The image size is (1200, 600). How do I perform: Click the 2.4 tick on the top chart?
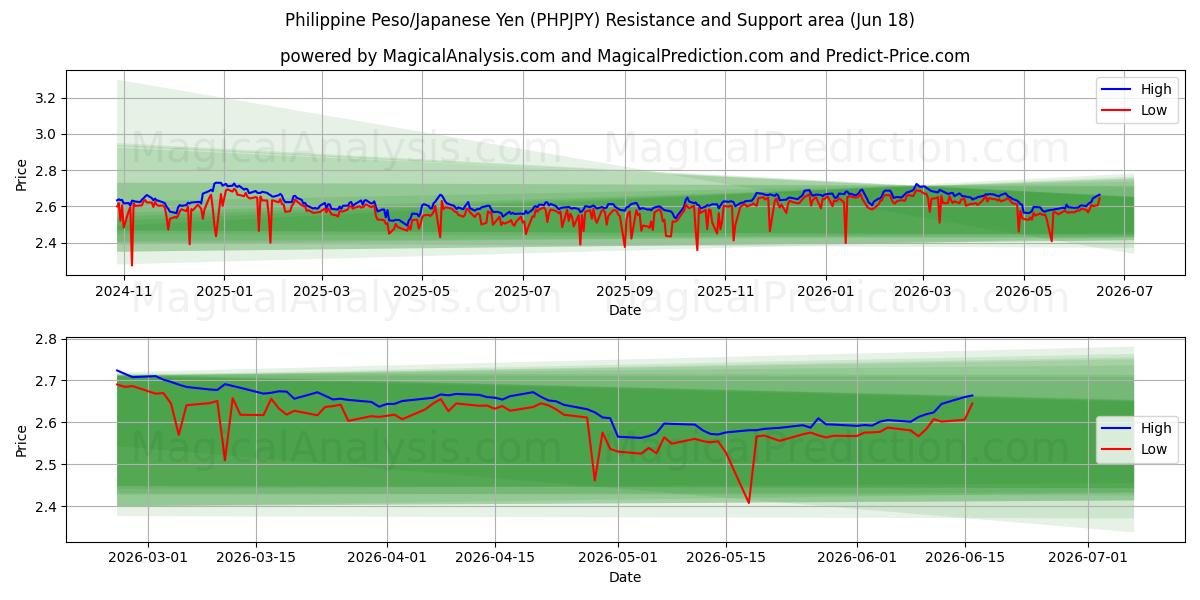(48, 243)
